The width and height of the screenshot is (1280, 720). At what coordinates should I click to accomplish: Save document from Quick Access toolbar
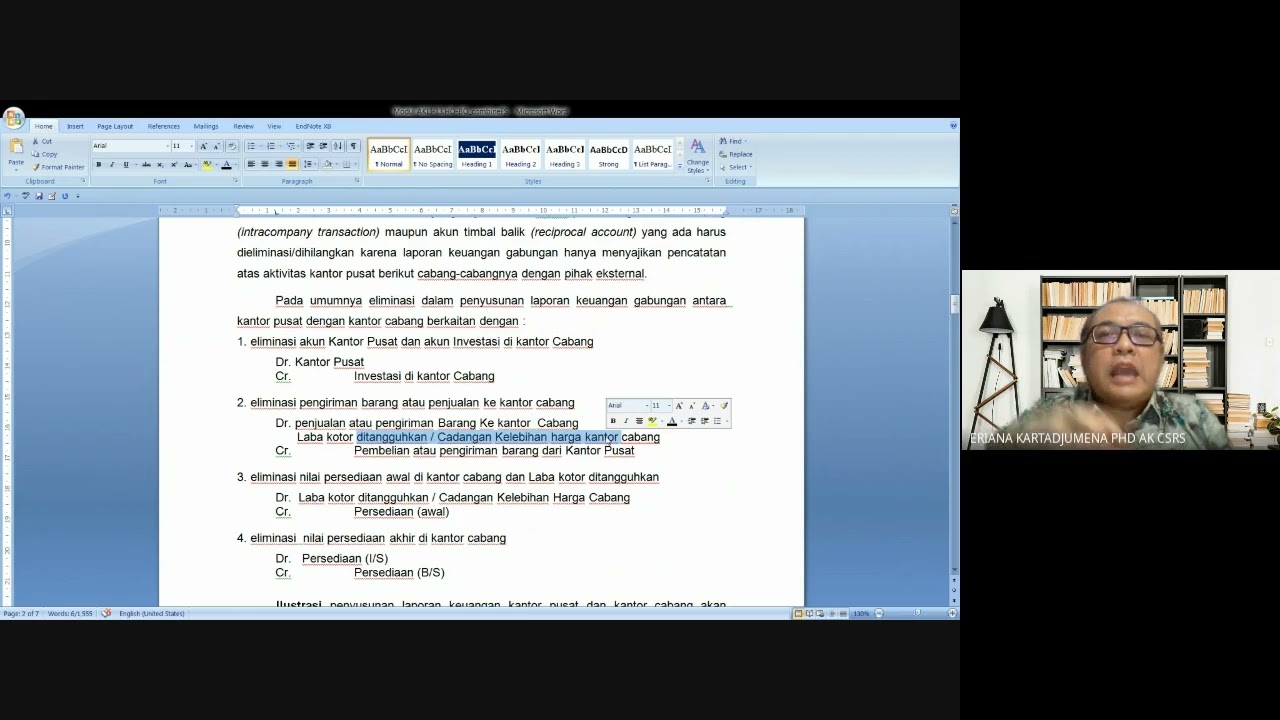tap(39, 196)
